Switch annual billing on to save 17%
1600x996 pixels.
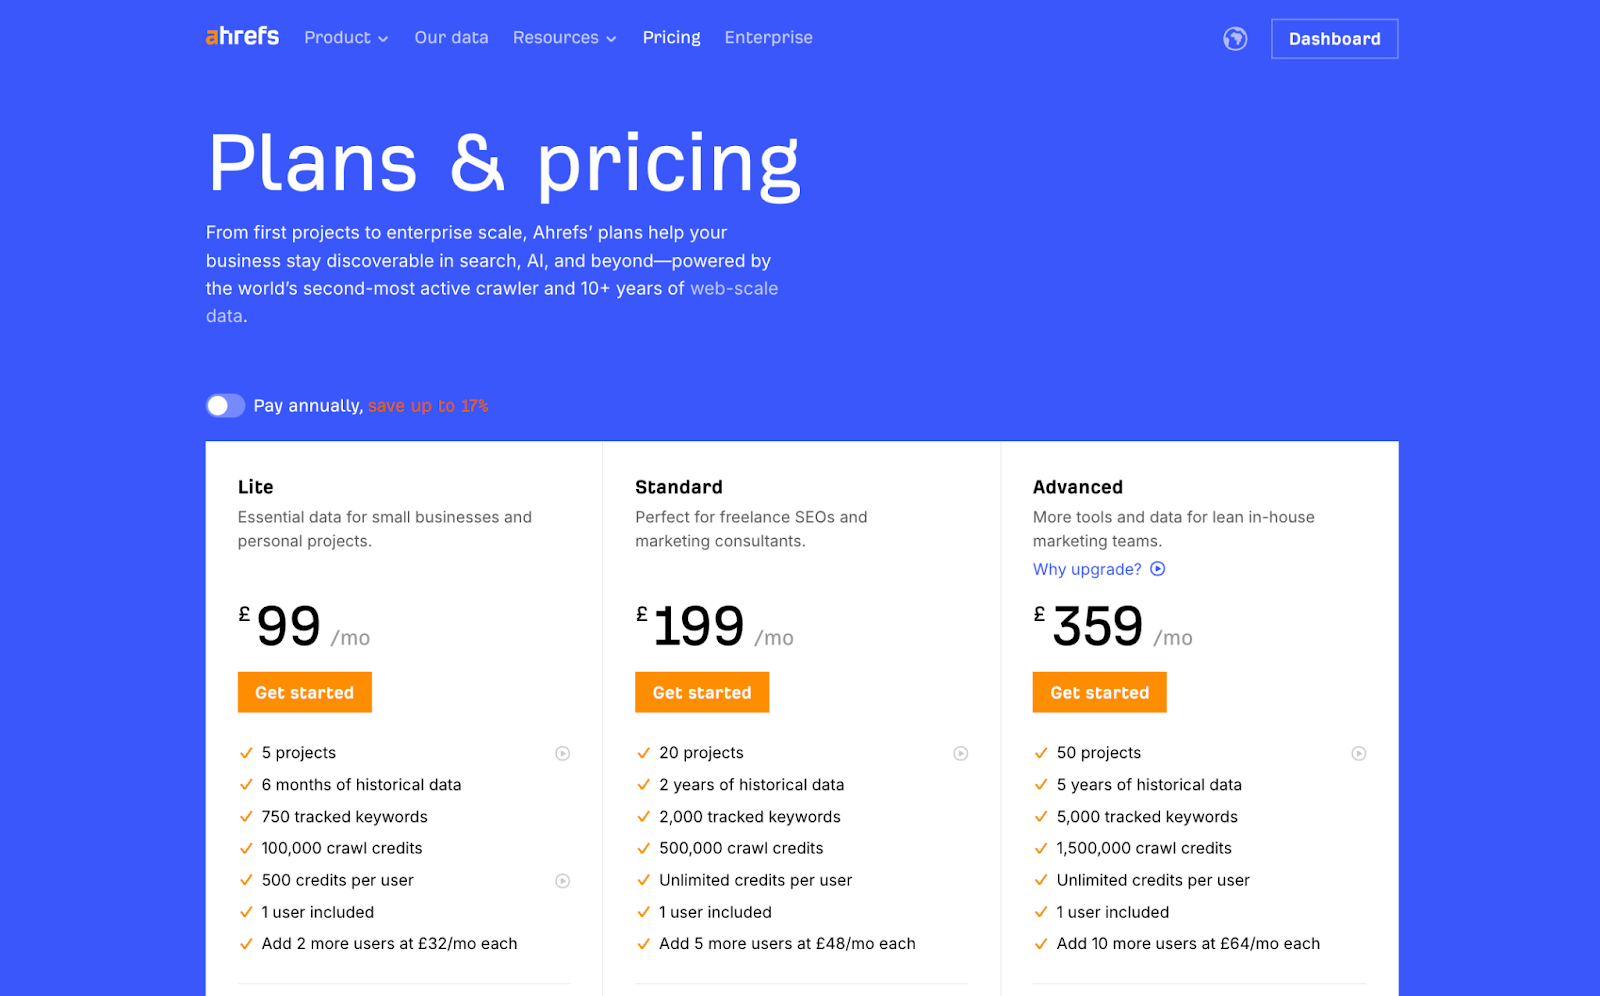[x=225, y=405]
